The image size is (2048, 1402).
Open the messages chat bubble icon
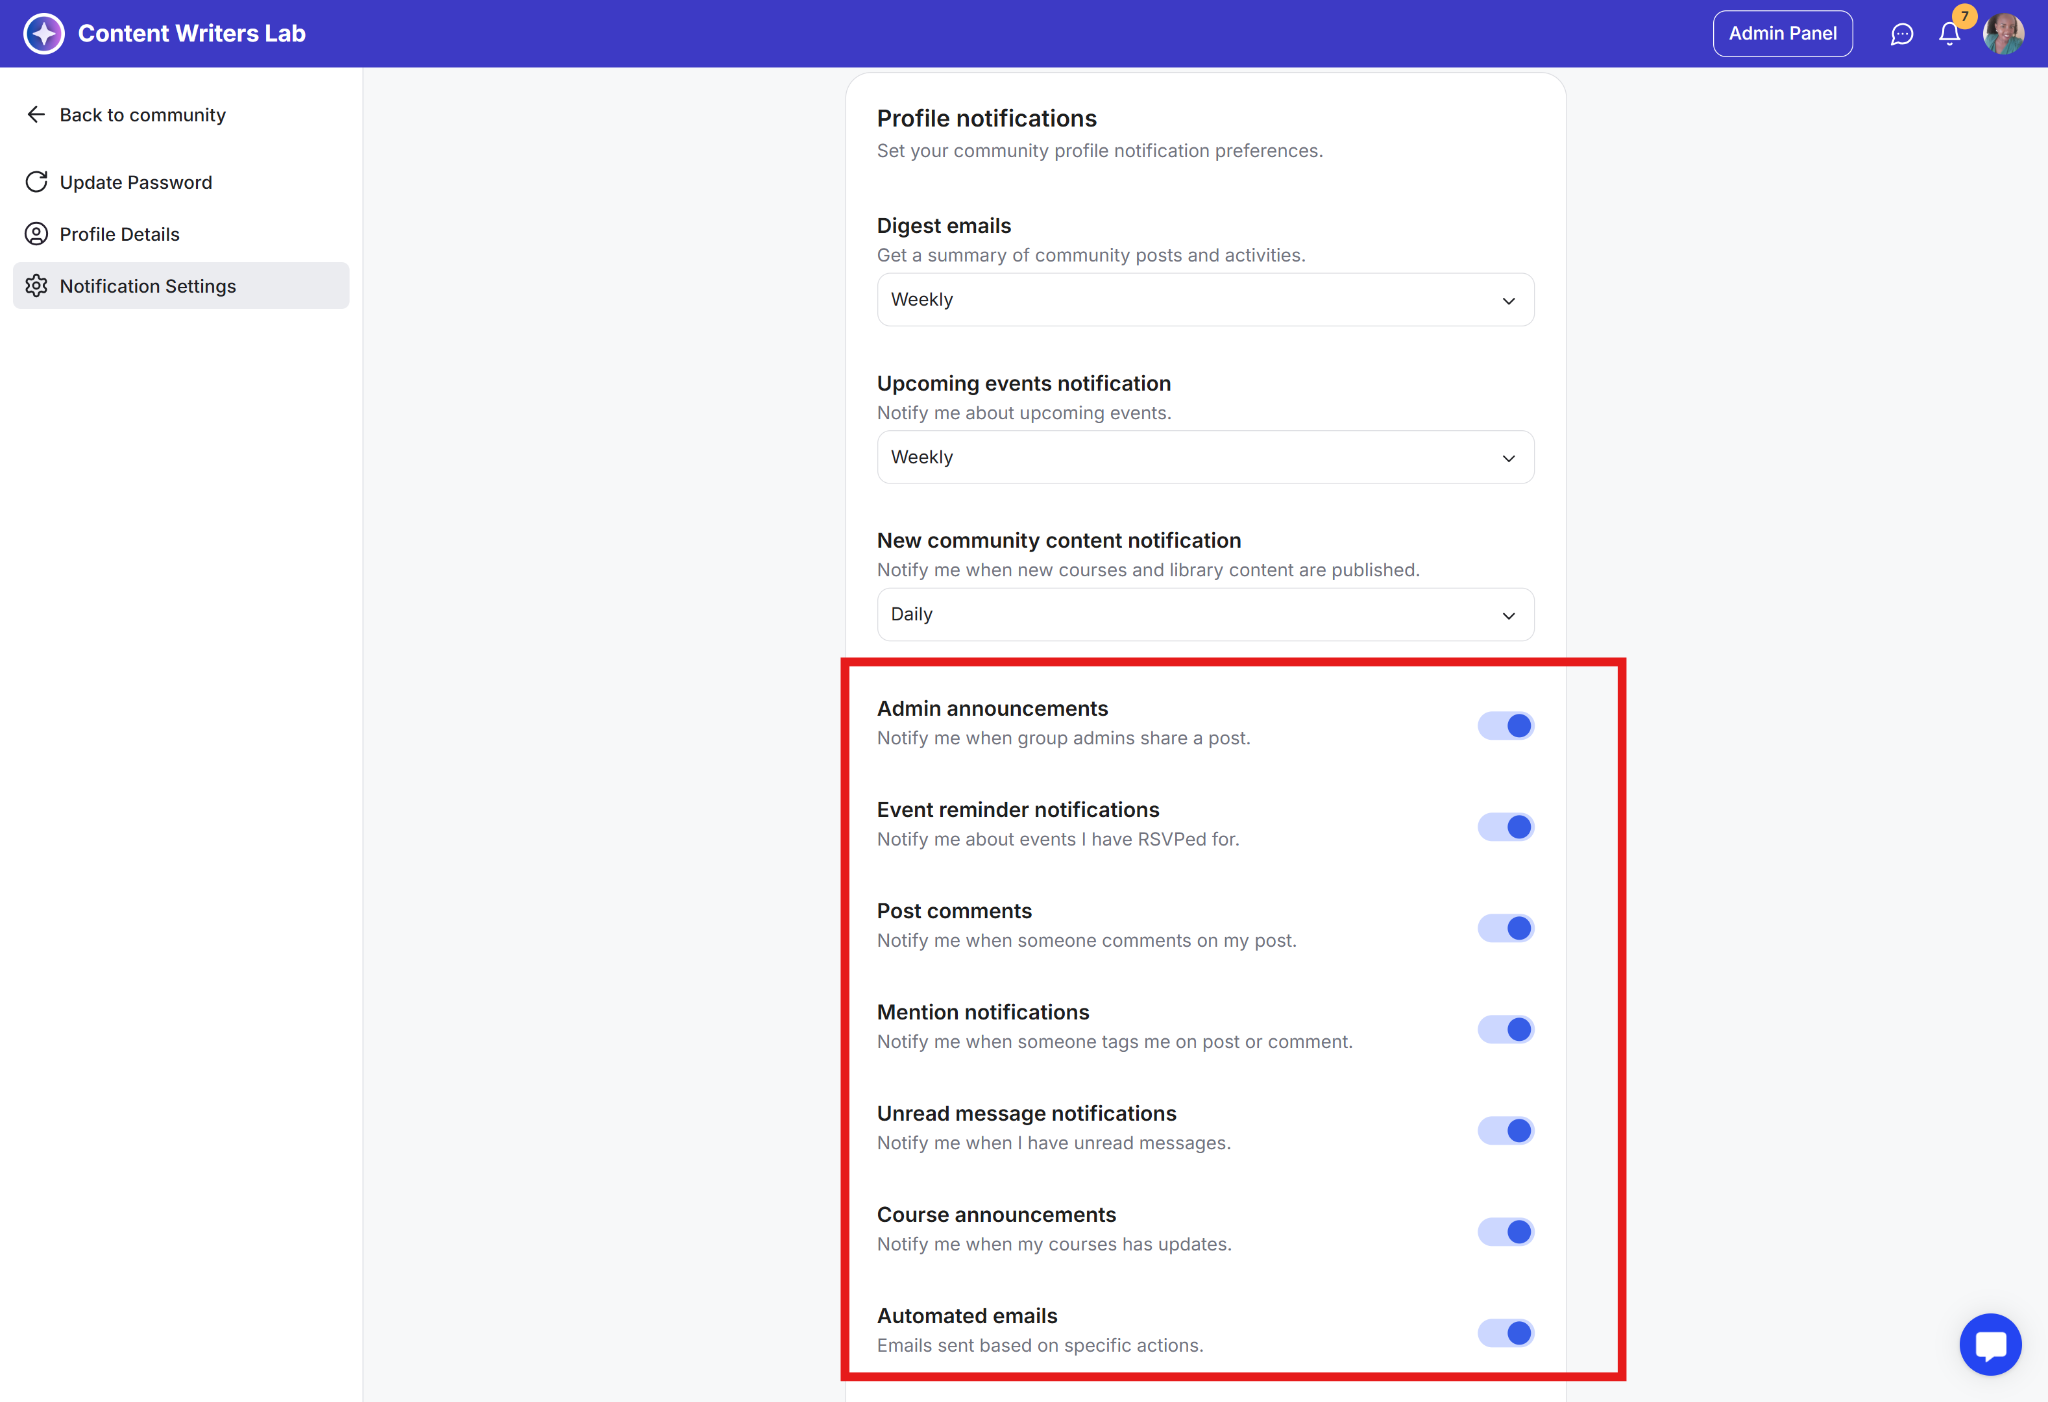click(x=1901, y=34)
